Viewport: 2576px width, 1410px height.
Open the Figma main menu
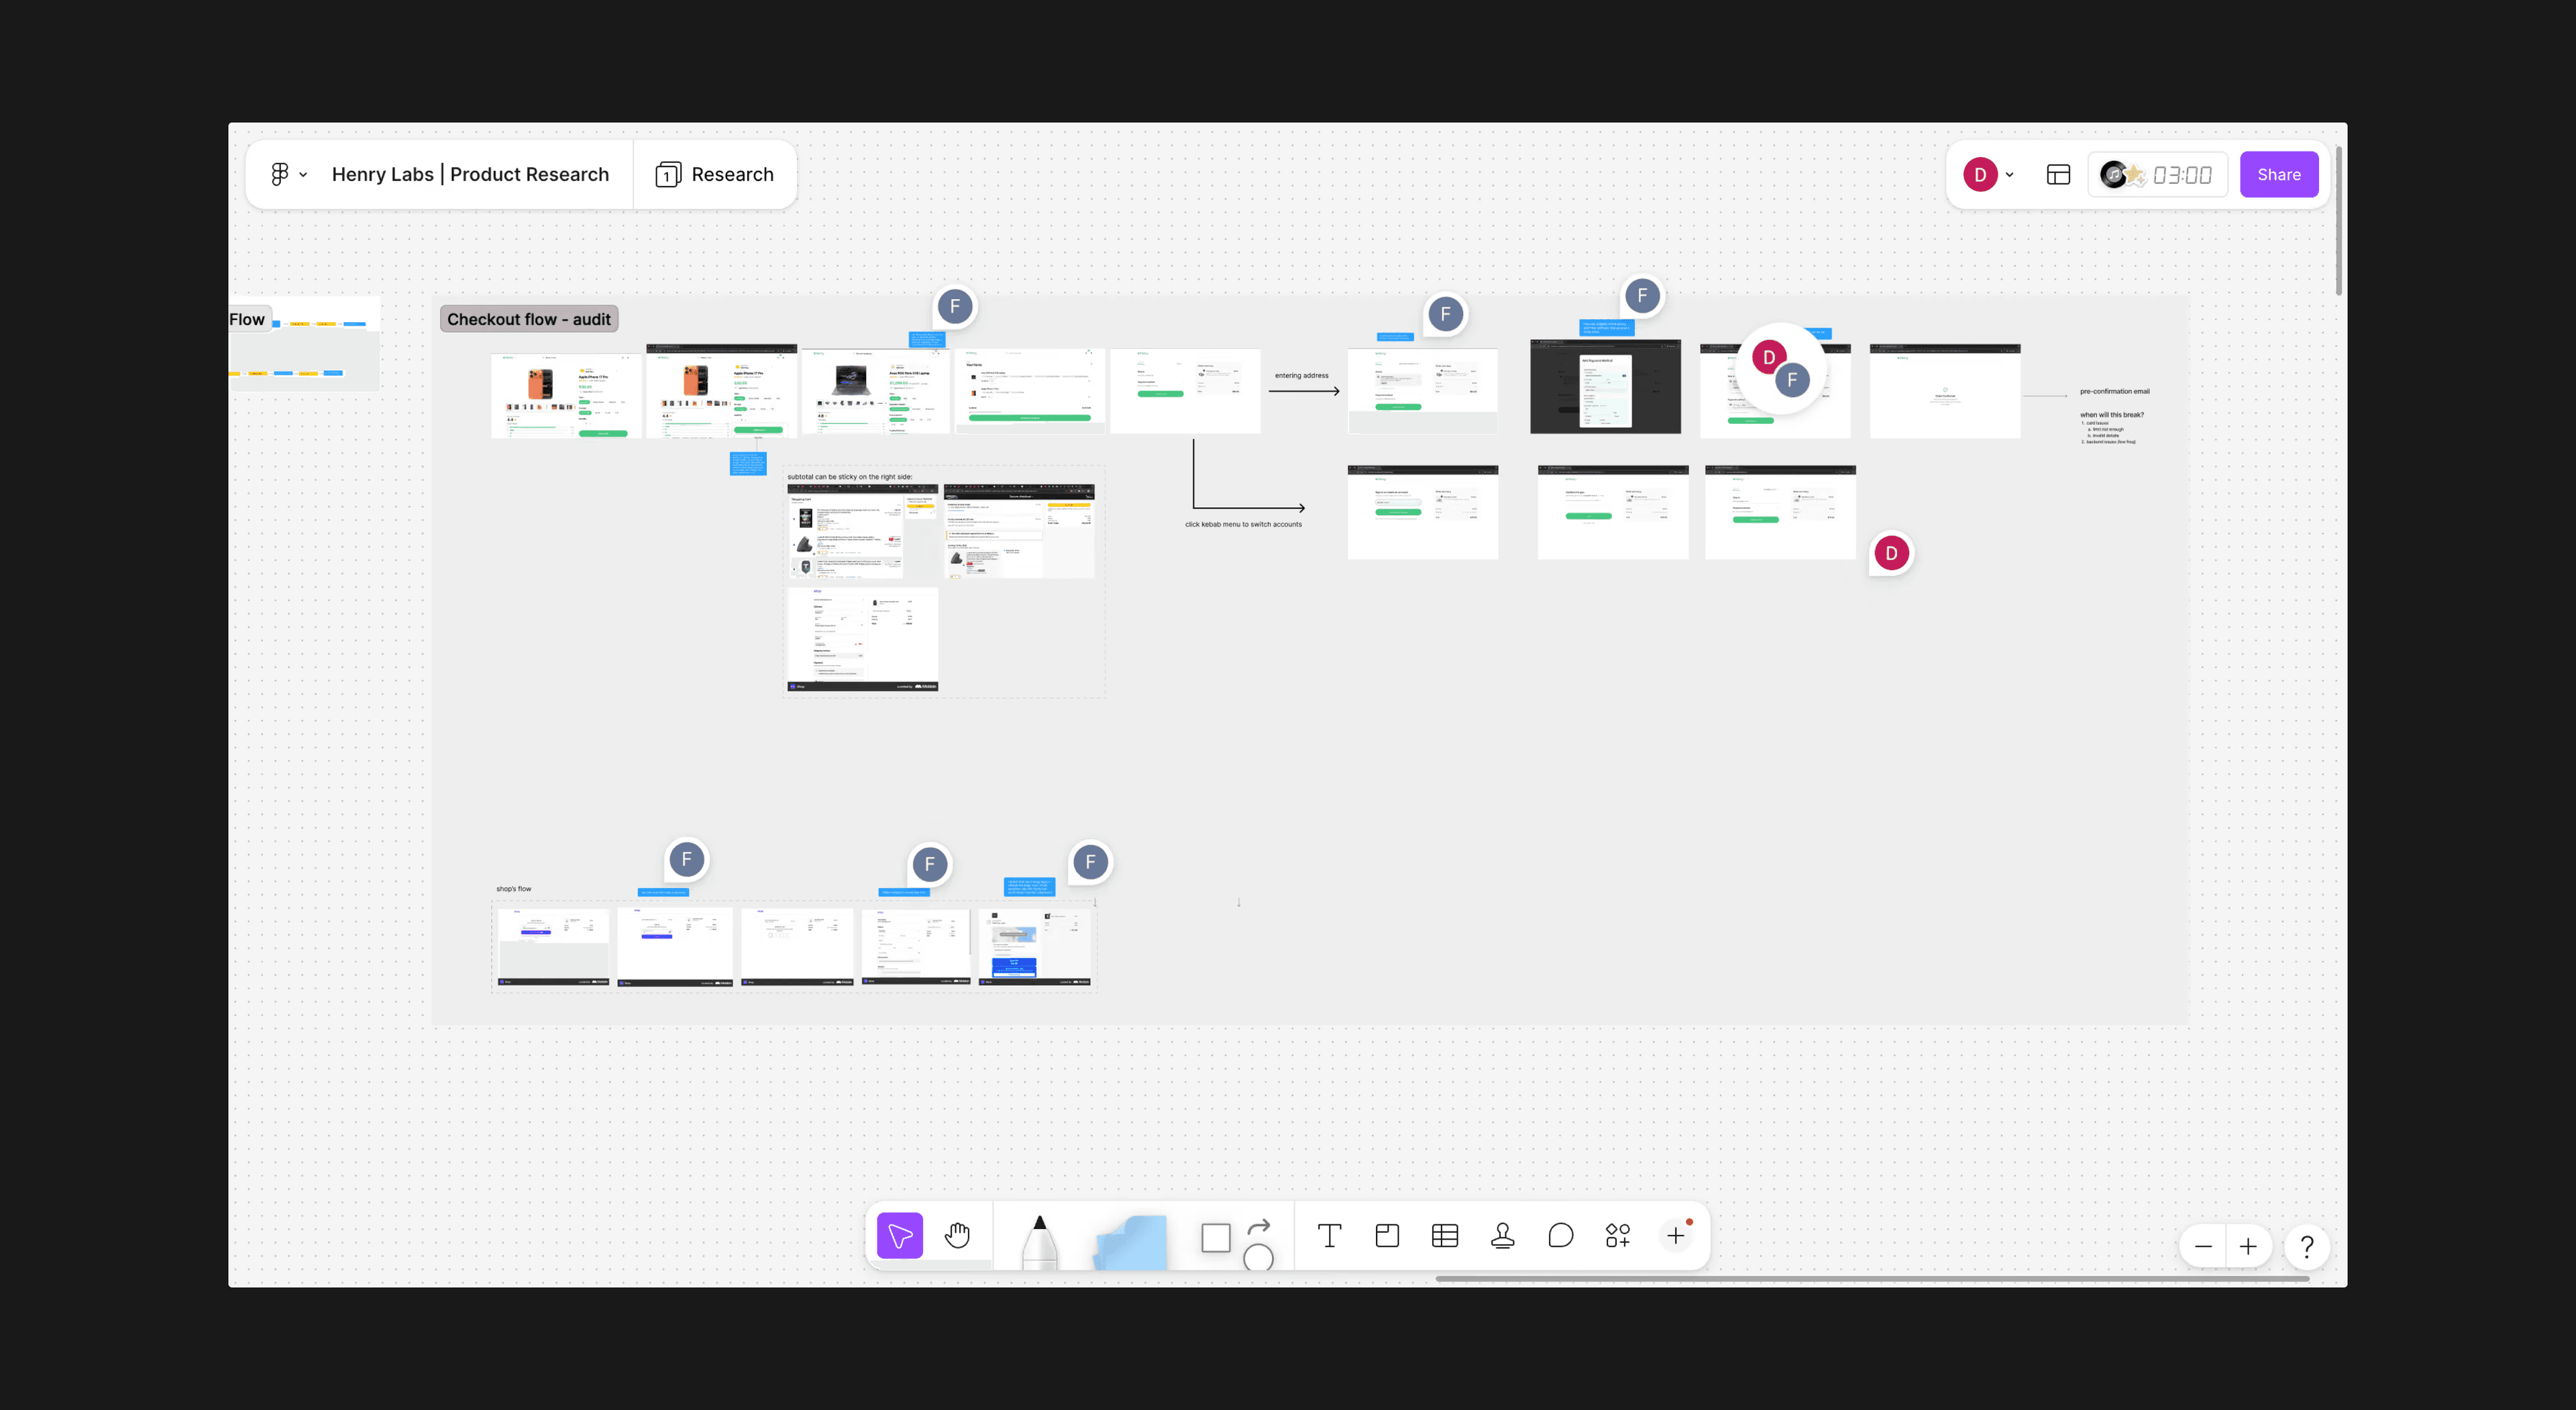288,174
